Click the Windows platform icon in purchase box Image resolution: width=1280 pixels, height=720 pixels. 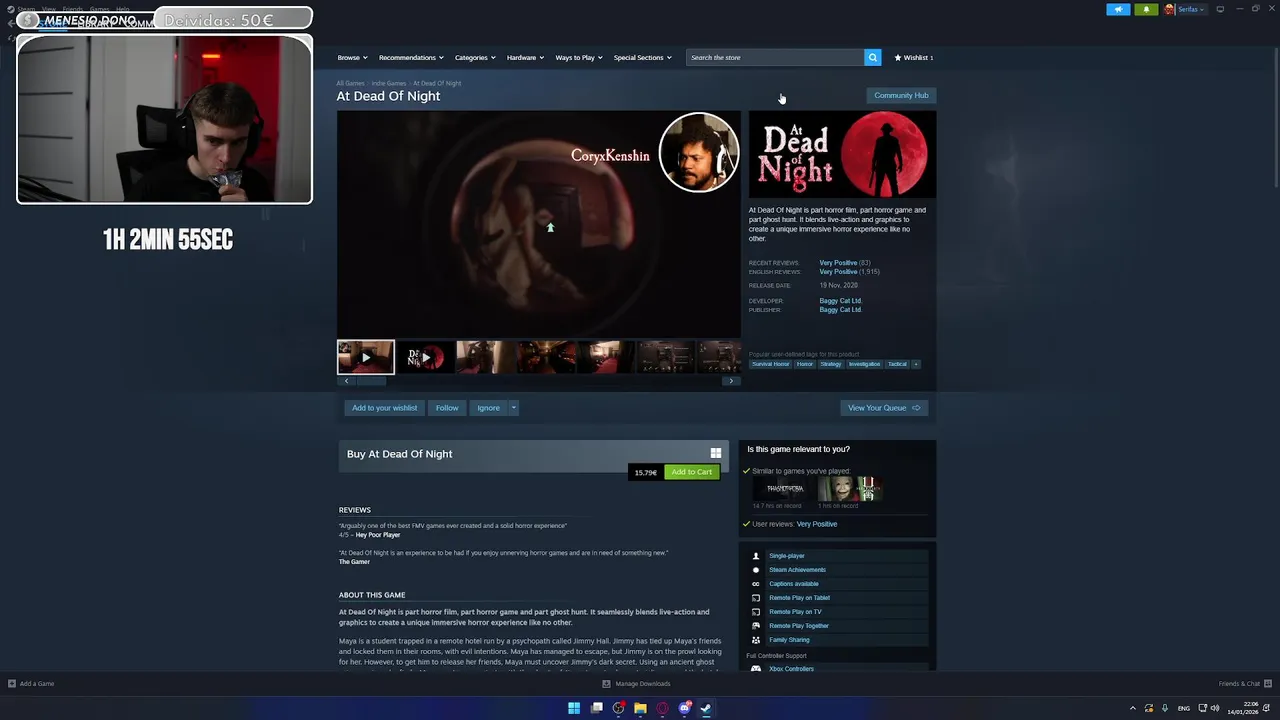click(716, 453)
